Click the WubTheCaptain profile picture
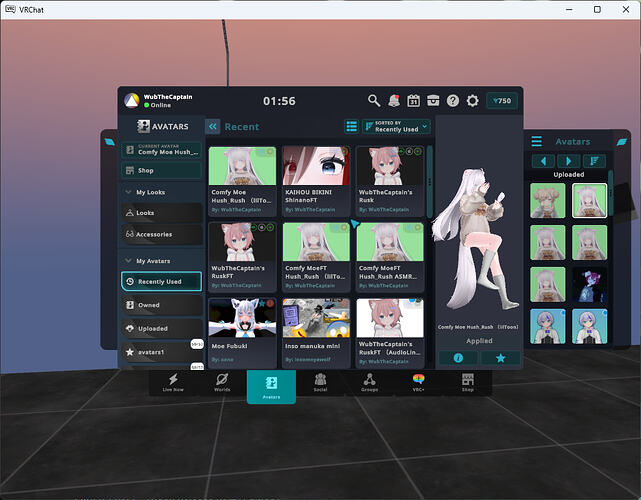 coord(132,101)
